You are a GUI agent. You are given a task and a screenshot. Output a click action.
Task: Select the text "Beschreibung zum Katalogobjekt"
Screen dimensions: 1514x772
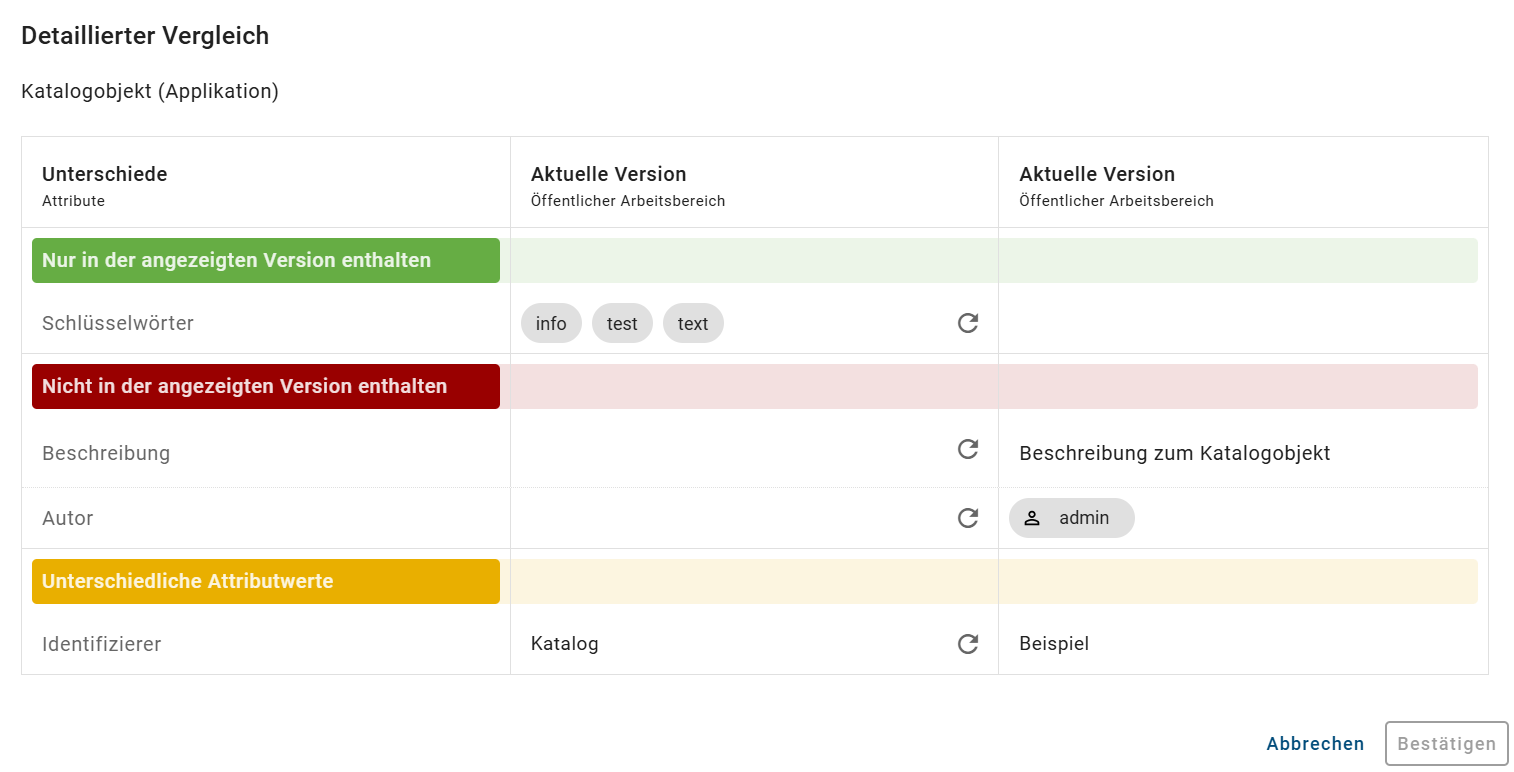click(1174, 453)
